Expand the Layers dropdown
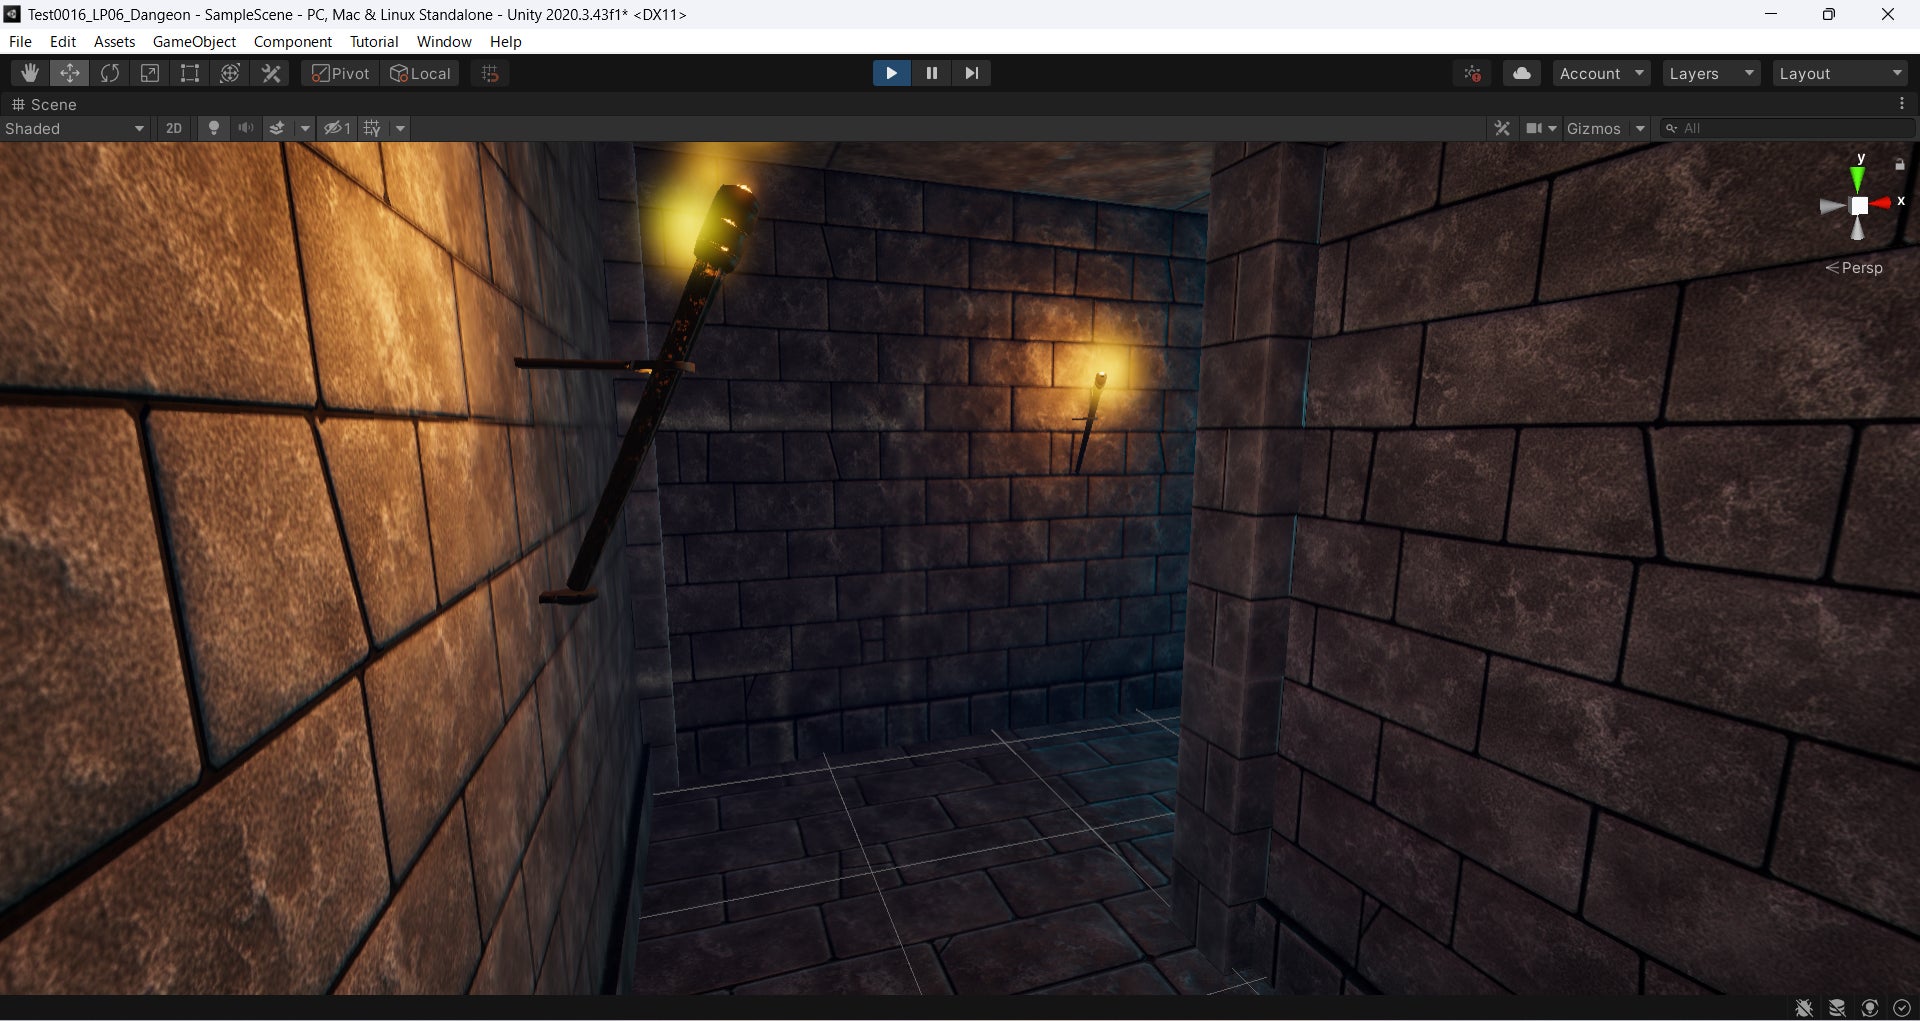This screenshot has width=1920, height=1021. click(x=1711, y=73)
